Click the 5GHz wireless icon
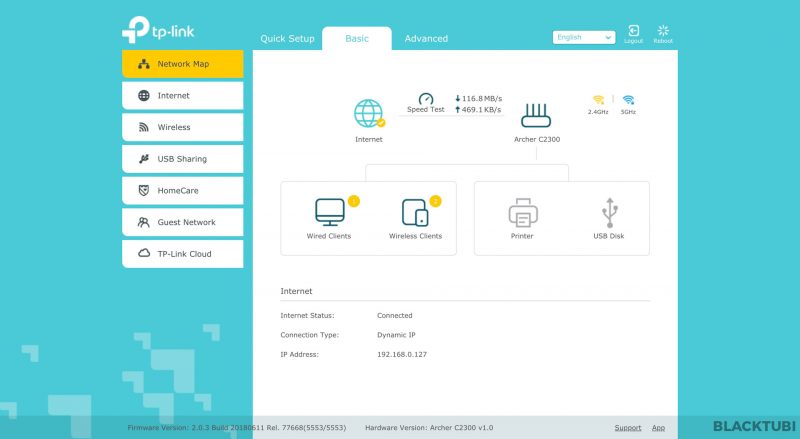The width and height of the screenshot is (800, 439). [x=628, y=100]
